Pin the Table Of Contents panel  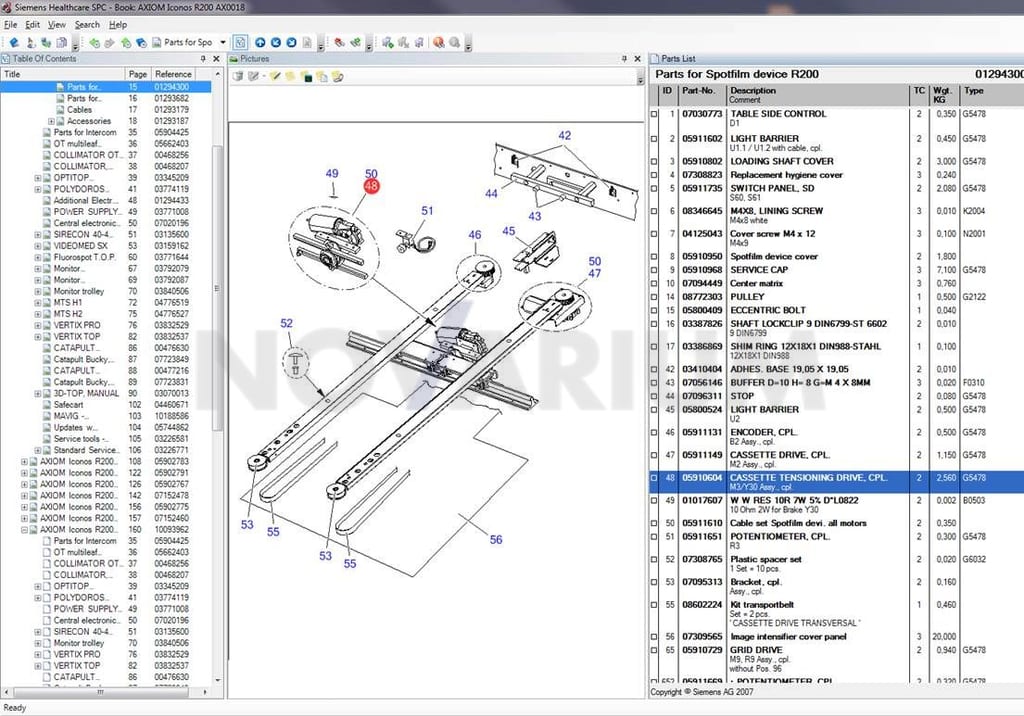pos(203,59)
